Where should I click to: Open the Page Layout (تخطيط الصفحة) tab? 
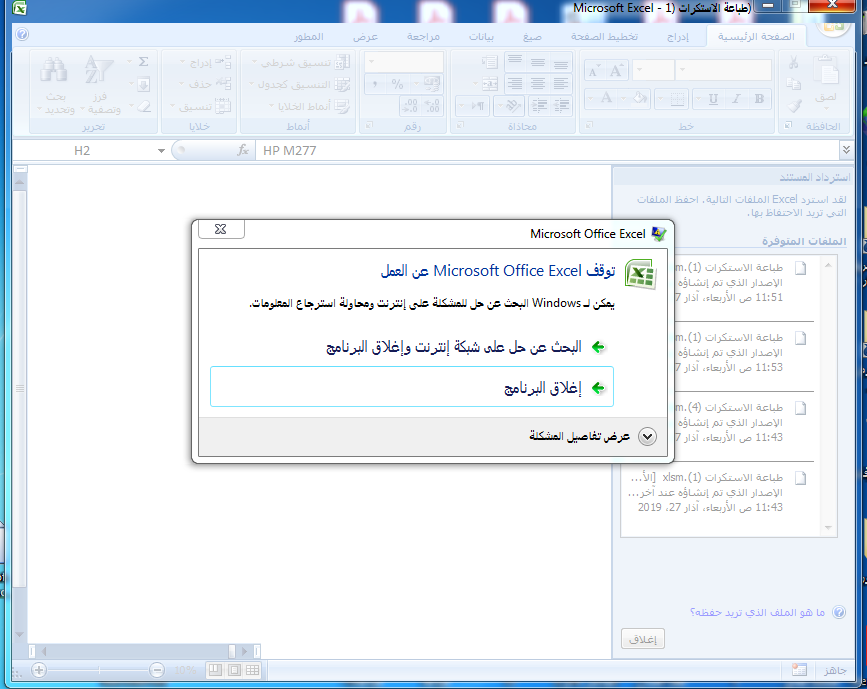click(604, 36)
